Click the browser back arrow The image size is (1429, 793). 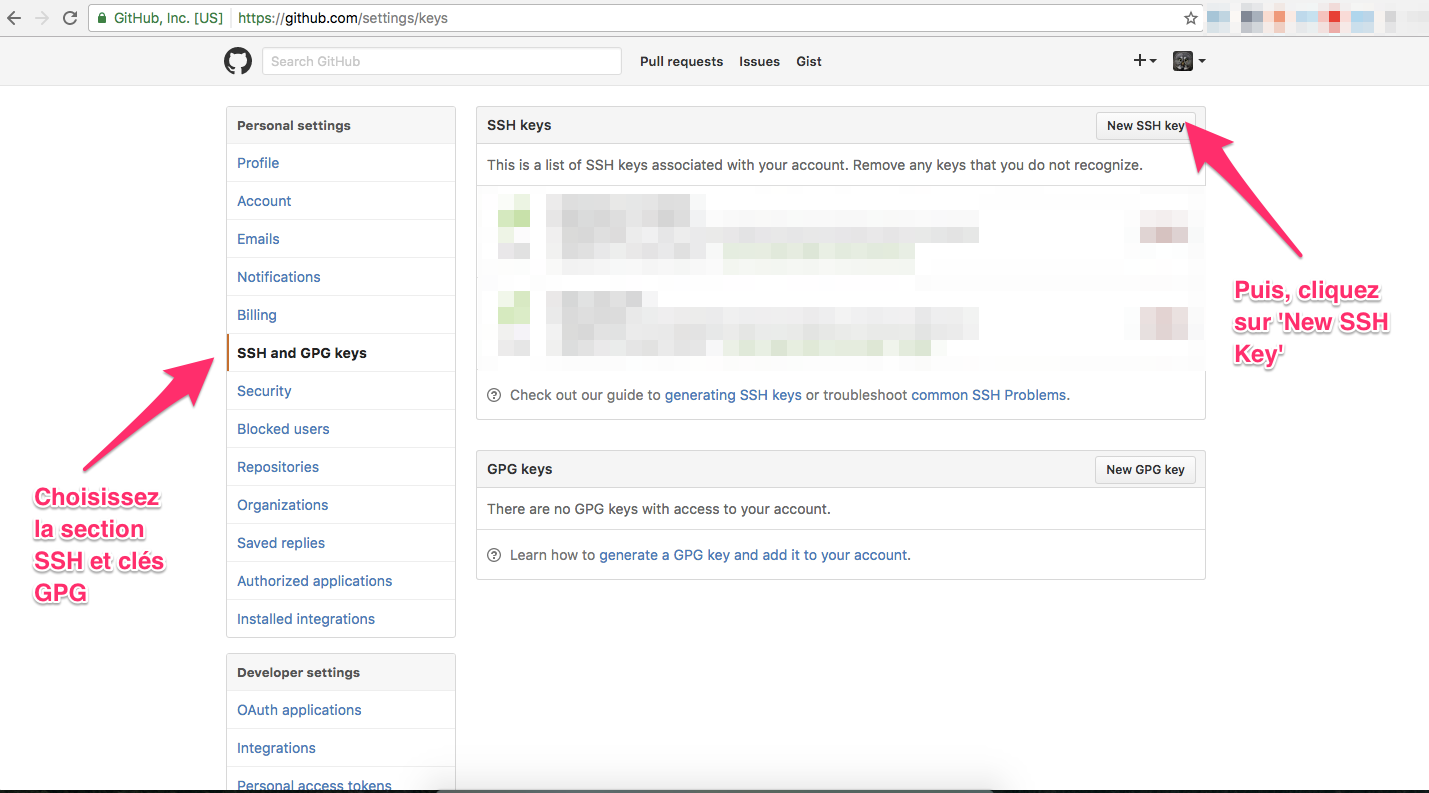pyautogui.click(x=14, y=18)
